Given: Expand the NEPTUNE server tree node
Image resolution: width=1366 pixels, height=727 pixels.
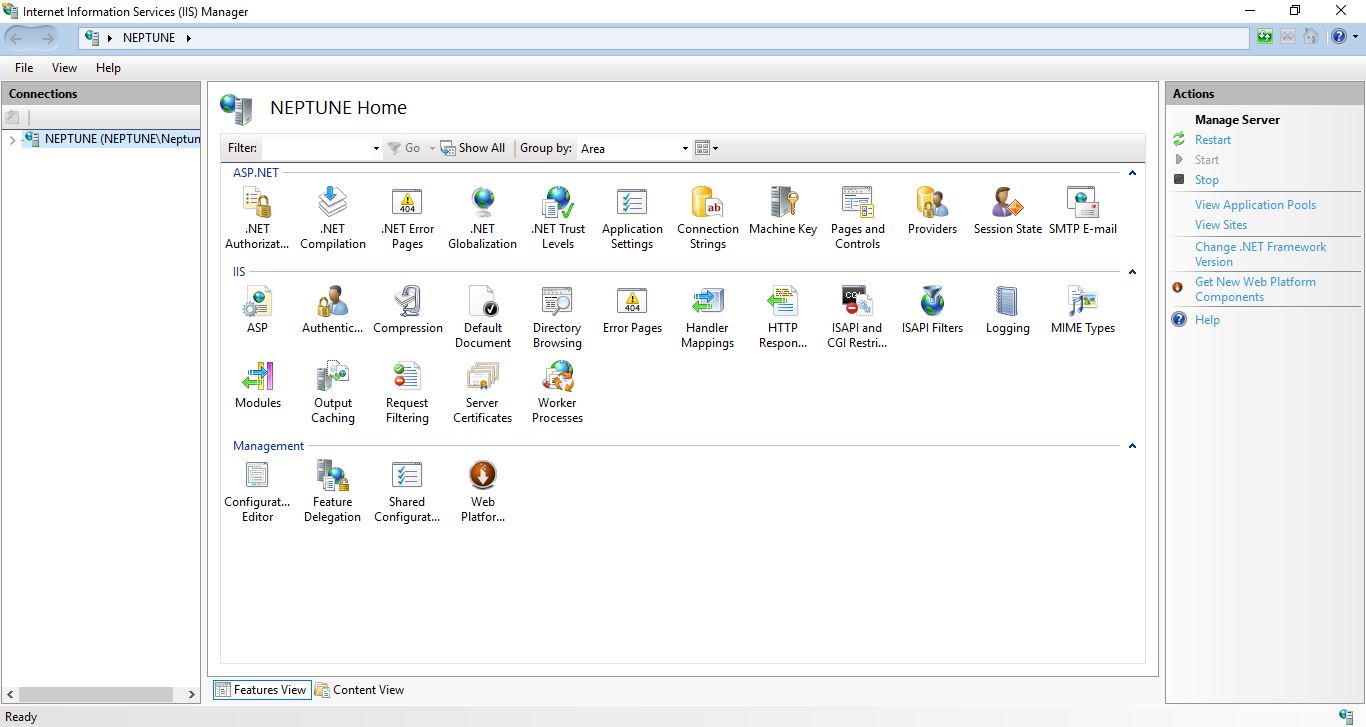Looking at the screenshot, I should (x=12, y=139).
